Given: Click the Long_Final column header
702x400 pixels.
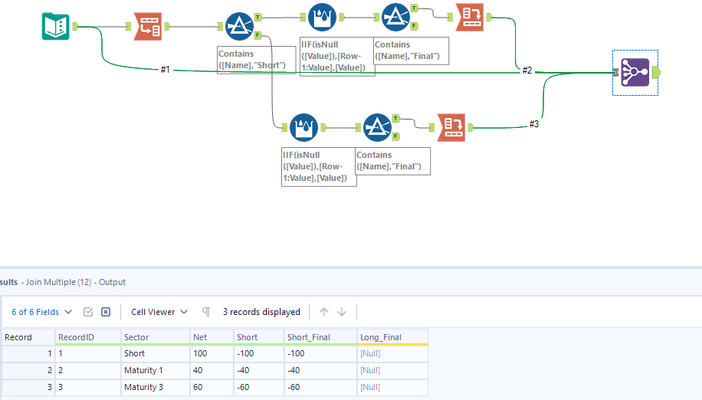Looking at the screenshot, I should click(393, 337).
